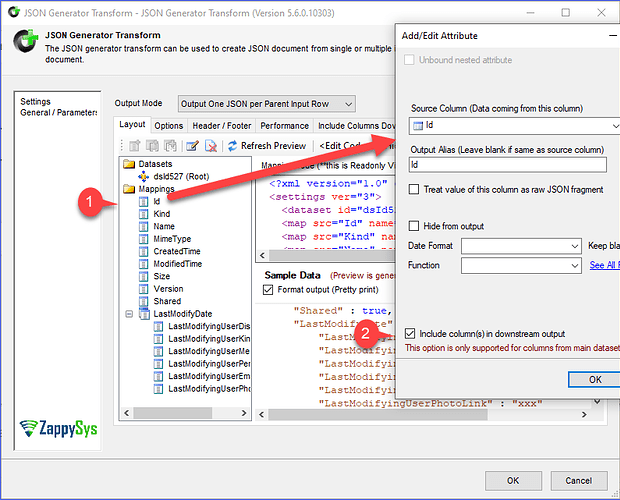Screen dimensions: 620x500
Task: Collapse the LastModifyDate tree node
Action: [129, 314]
